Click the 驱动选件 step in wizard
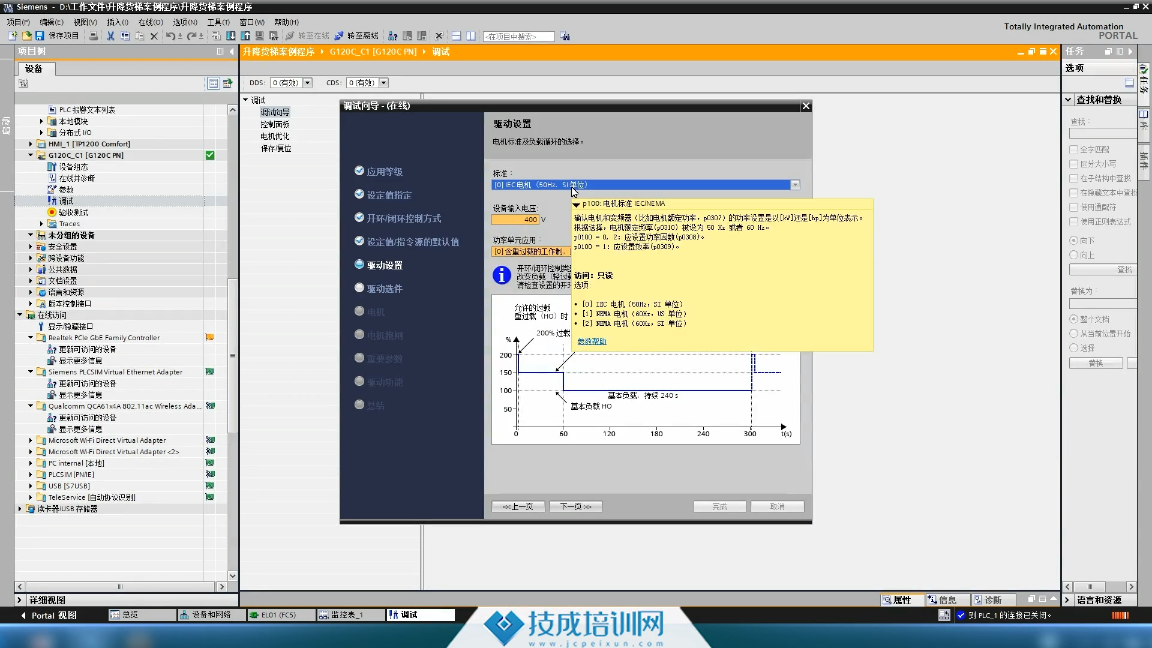Screen dimensions: 1152x648 click(x=384, y=289)
